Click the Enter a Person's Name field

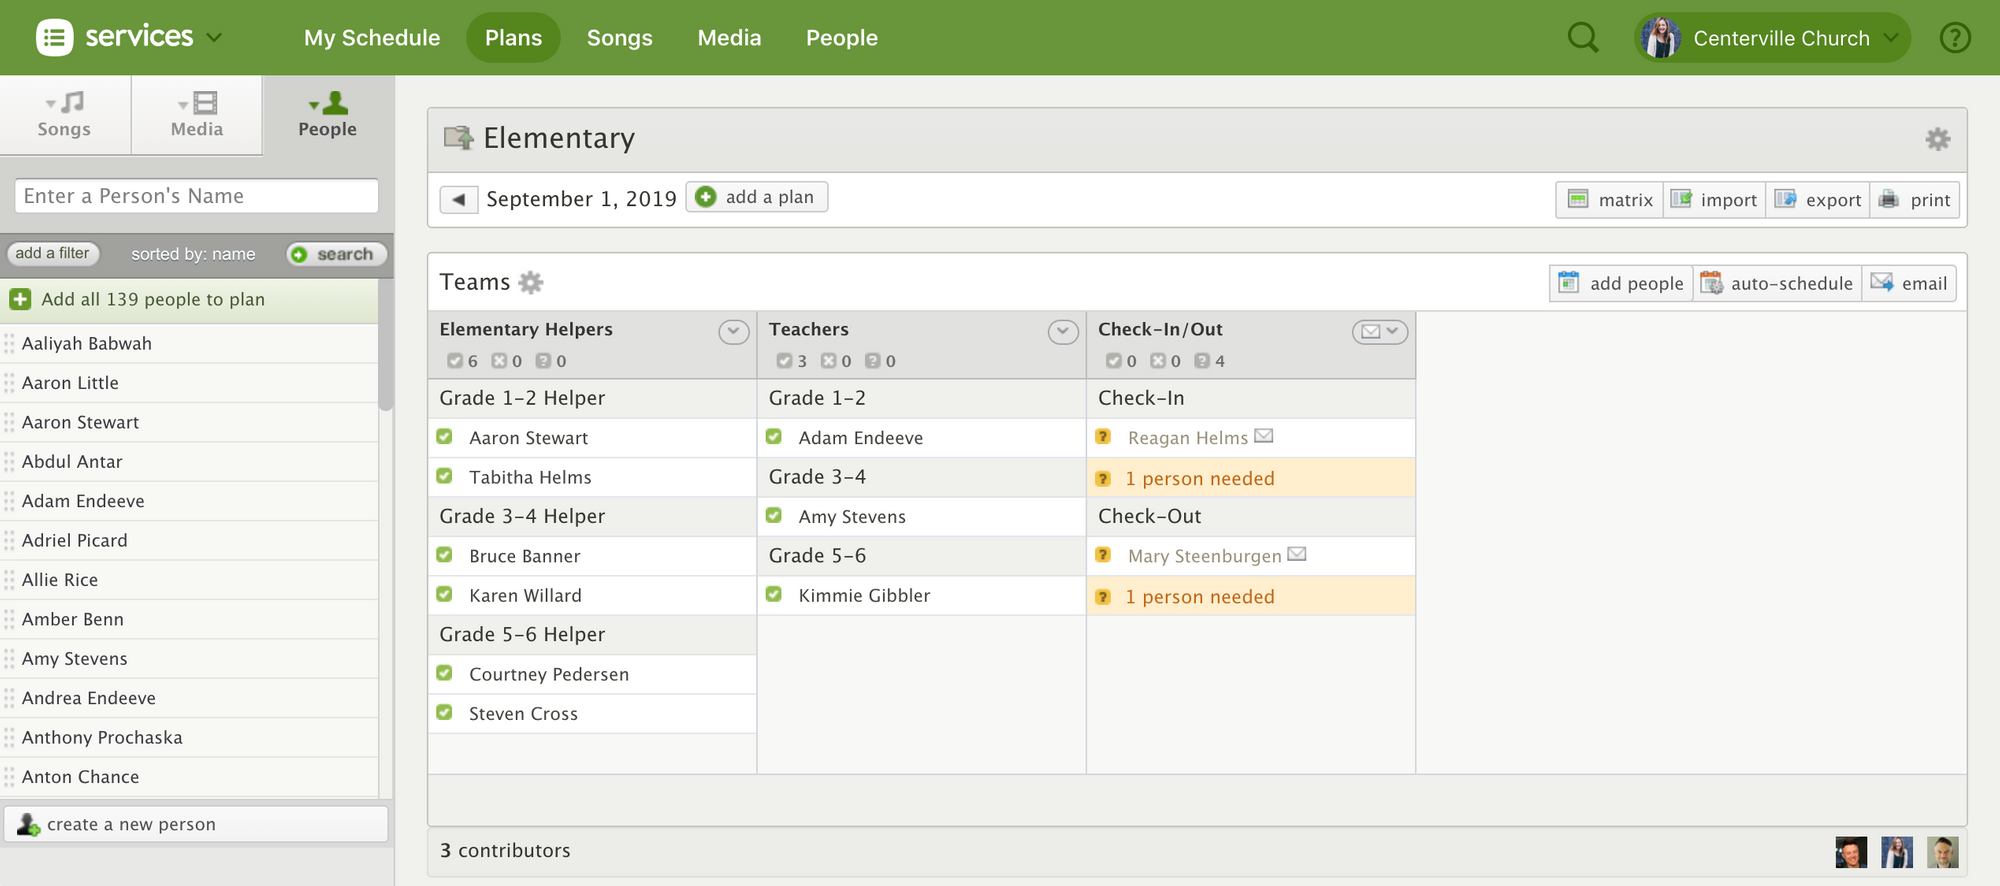(196, 196)
